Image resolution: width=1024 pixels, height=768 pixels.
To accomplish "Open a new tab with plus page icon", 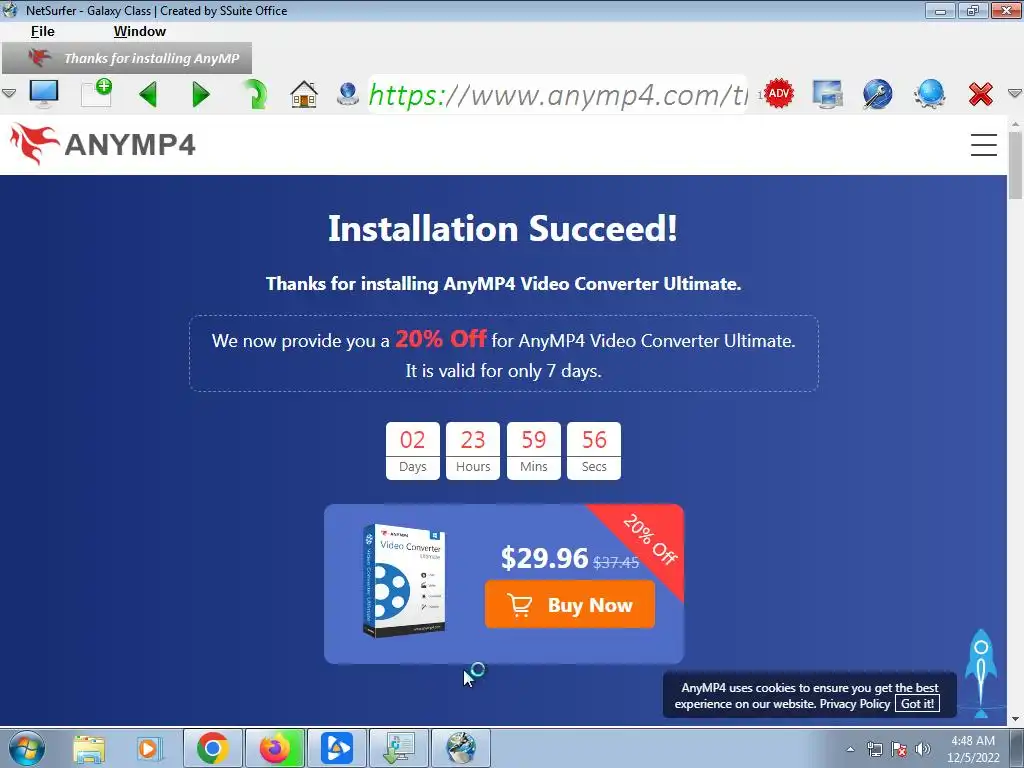I will (97, 93).
